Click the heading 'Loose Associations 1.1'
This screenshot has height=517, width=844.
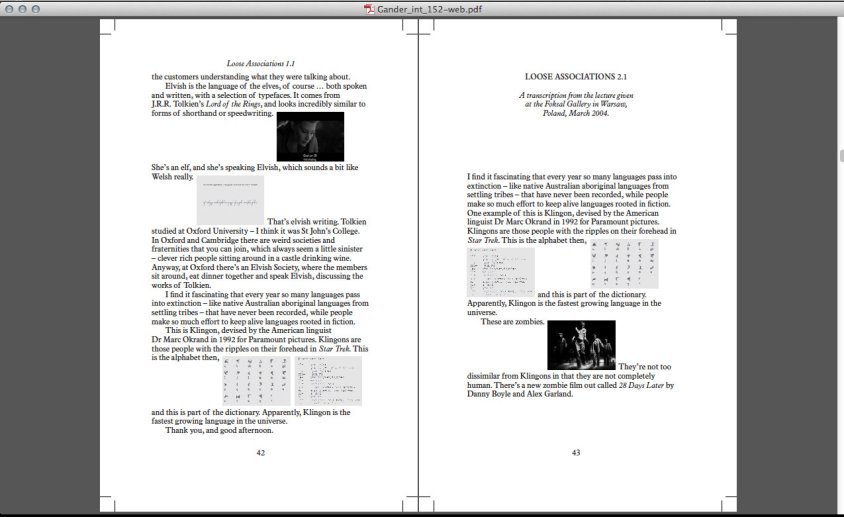pos(261,64)
